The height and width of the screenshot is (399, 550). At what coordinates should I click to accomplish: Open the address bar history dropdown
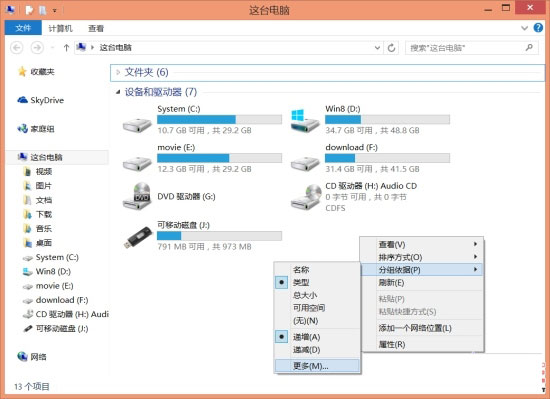377,47
